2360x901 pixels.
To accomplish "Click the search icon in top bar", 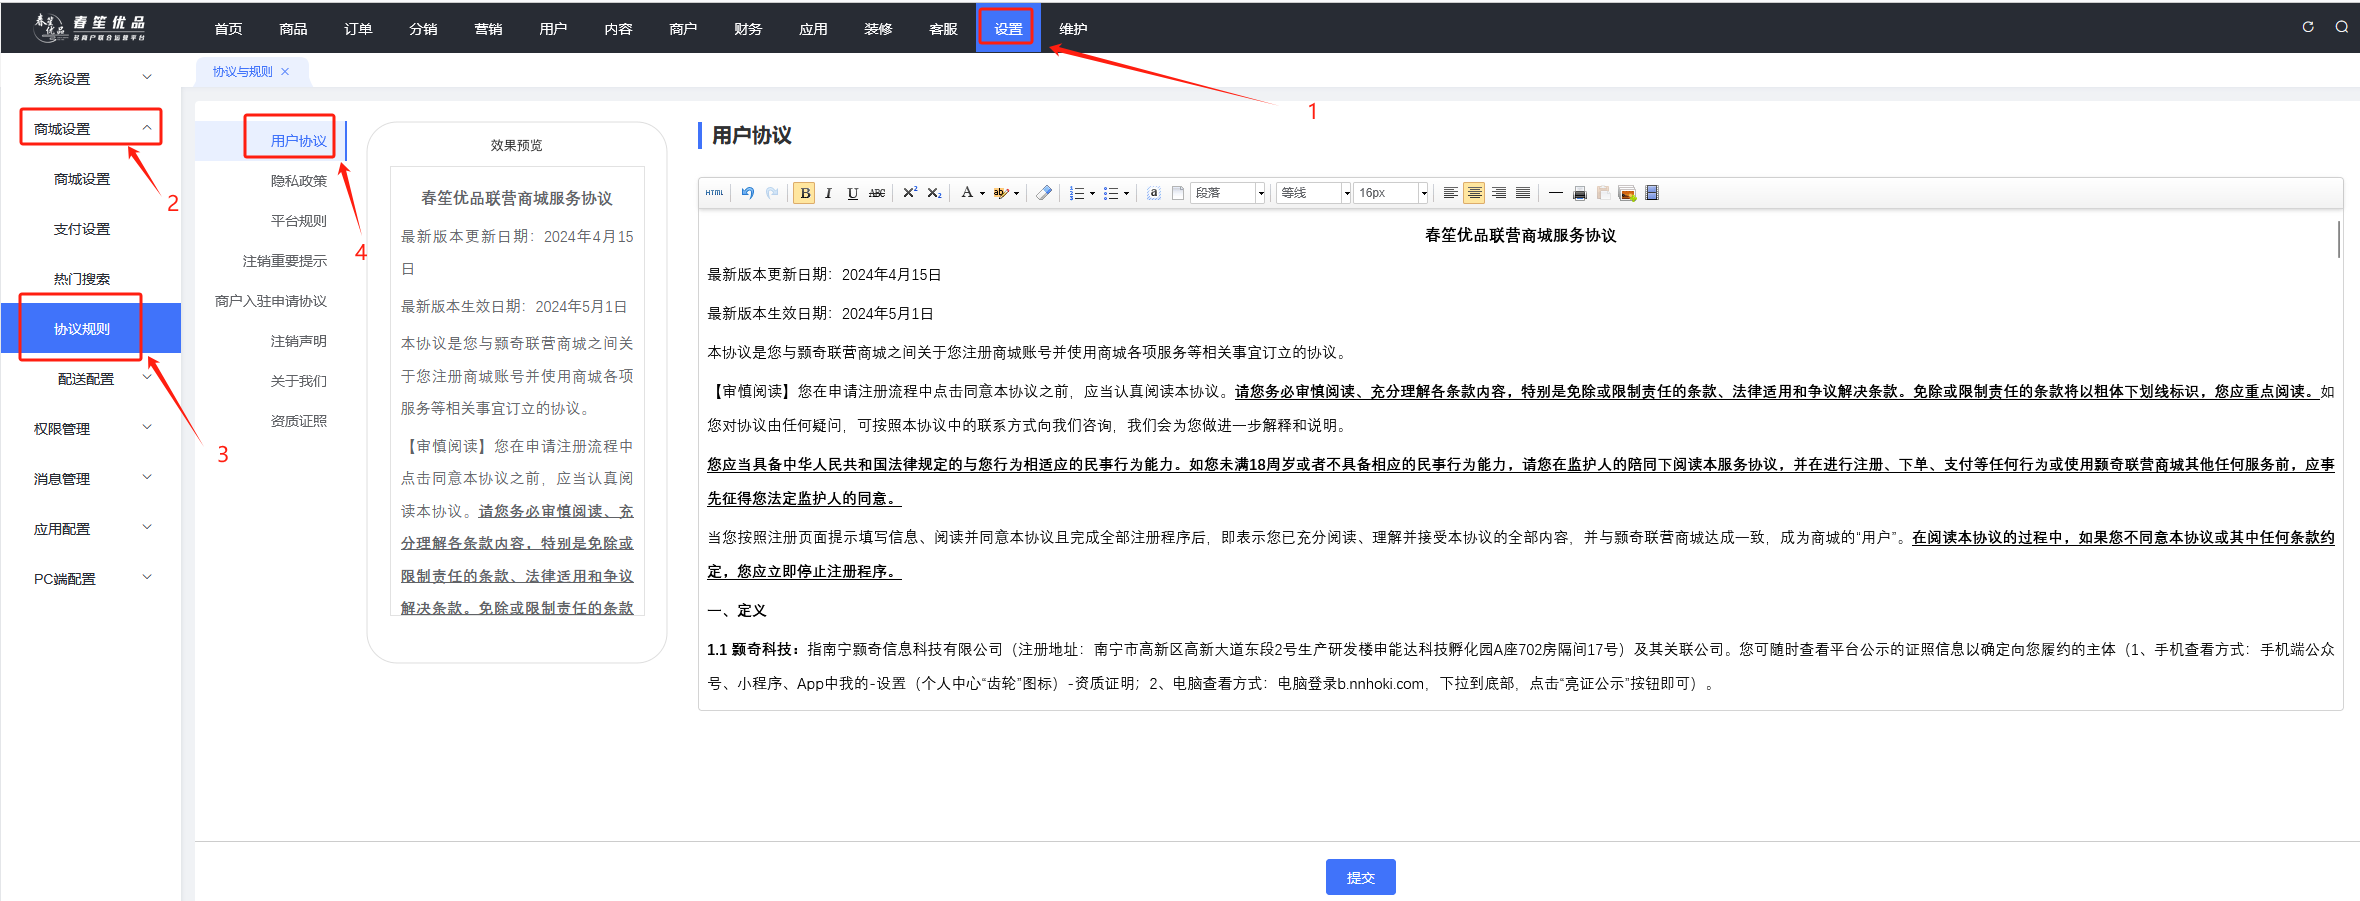I will (x=2342, y=27).
